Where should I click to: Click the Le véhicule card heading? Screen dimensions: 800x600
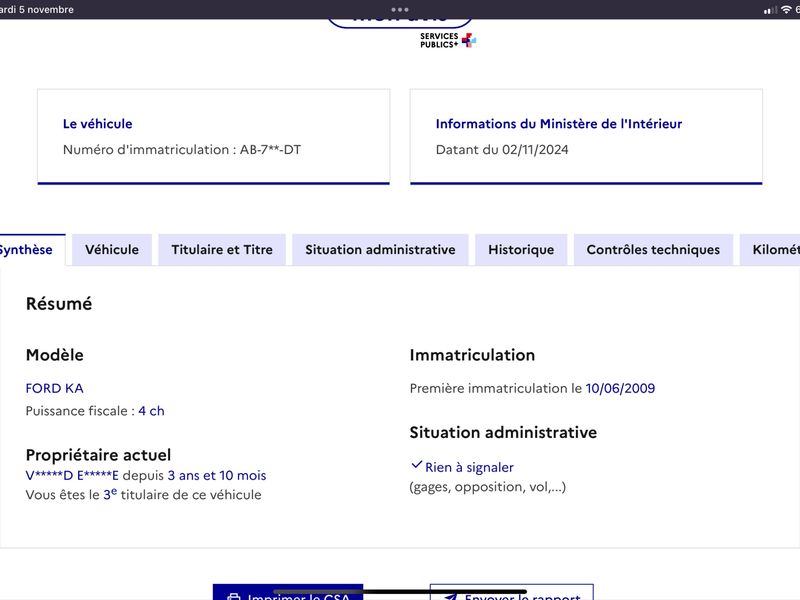[97, 124]
